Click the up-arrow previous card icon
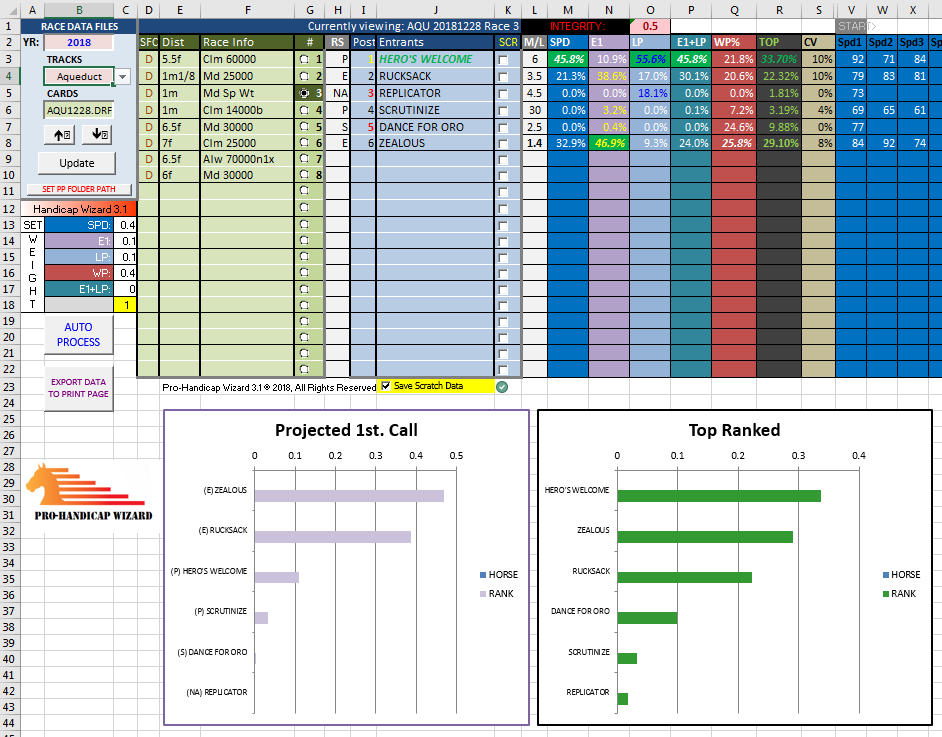942x737 pixels. pos(62,134)
